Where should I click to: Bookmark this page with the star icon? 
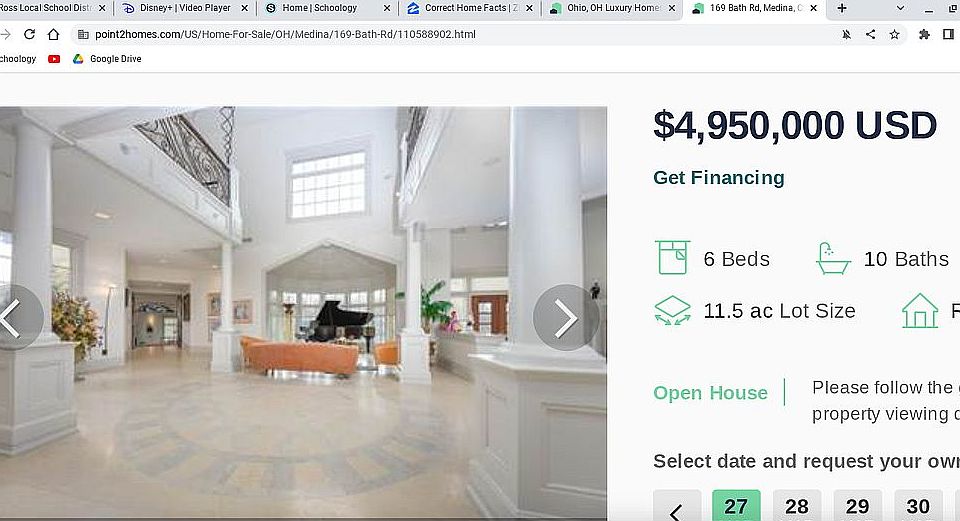(894, 34)
